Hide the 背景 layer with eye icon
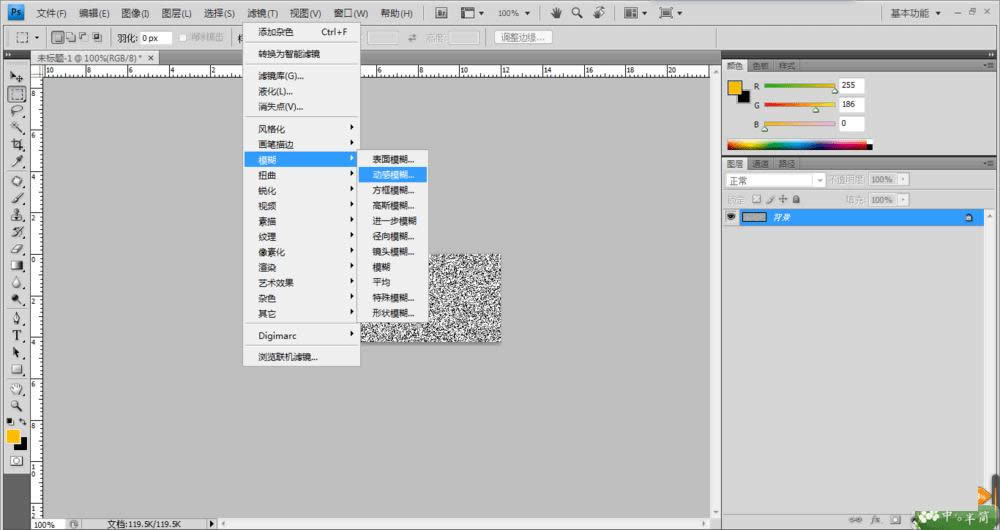 point(731,217)
